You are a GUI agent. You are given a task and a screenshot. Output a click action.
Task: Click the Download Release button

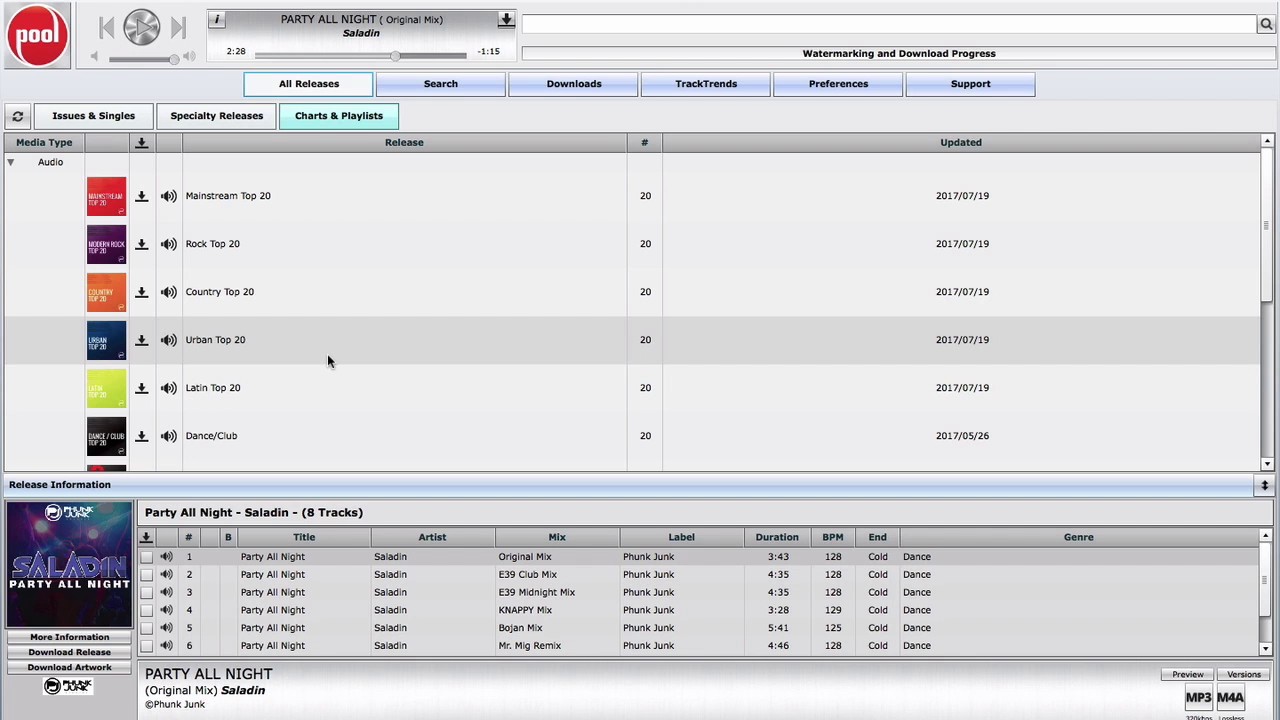point(69,652)
